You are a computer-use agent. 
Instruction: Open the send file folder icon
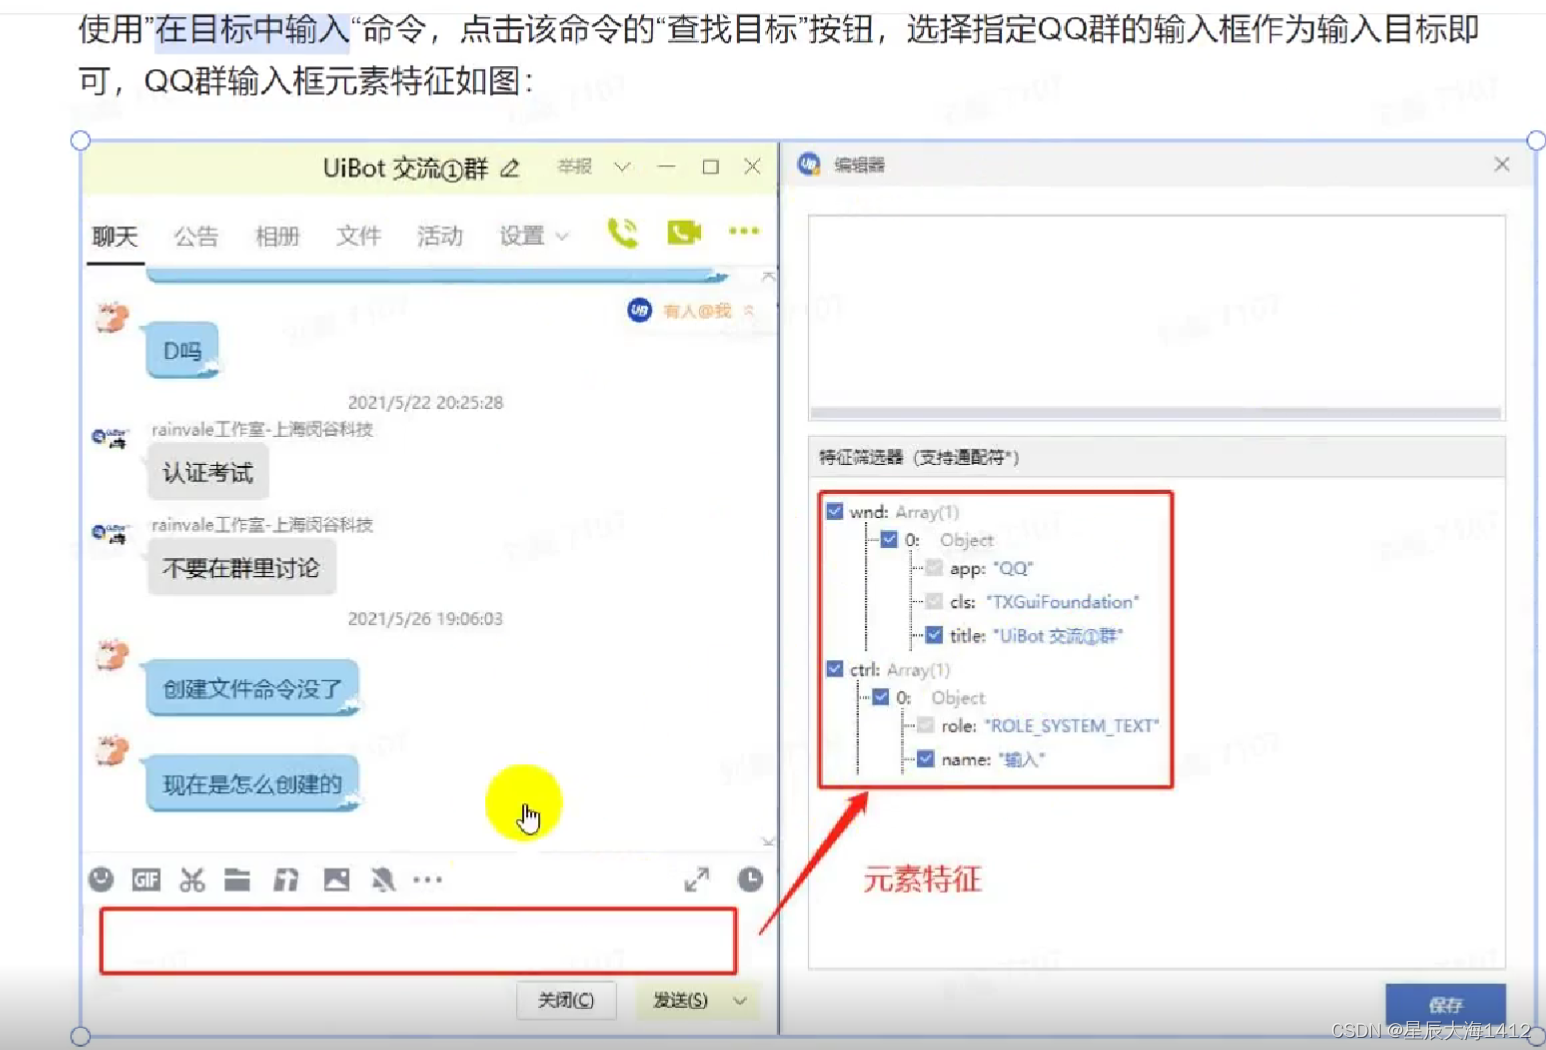tap(237, 879)
